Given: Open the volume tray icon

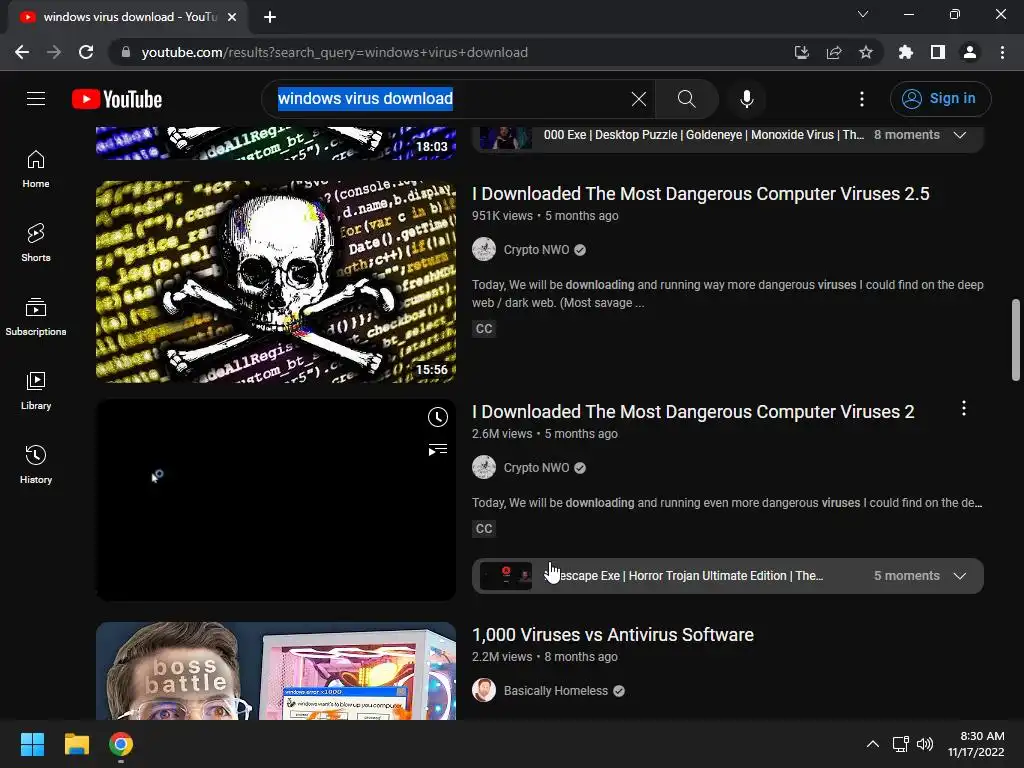Looking at the screenshot, I should click(925, 744).
